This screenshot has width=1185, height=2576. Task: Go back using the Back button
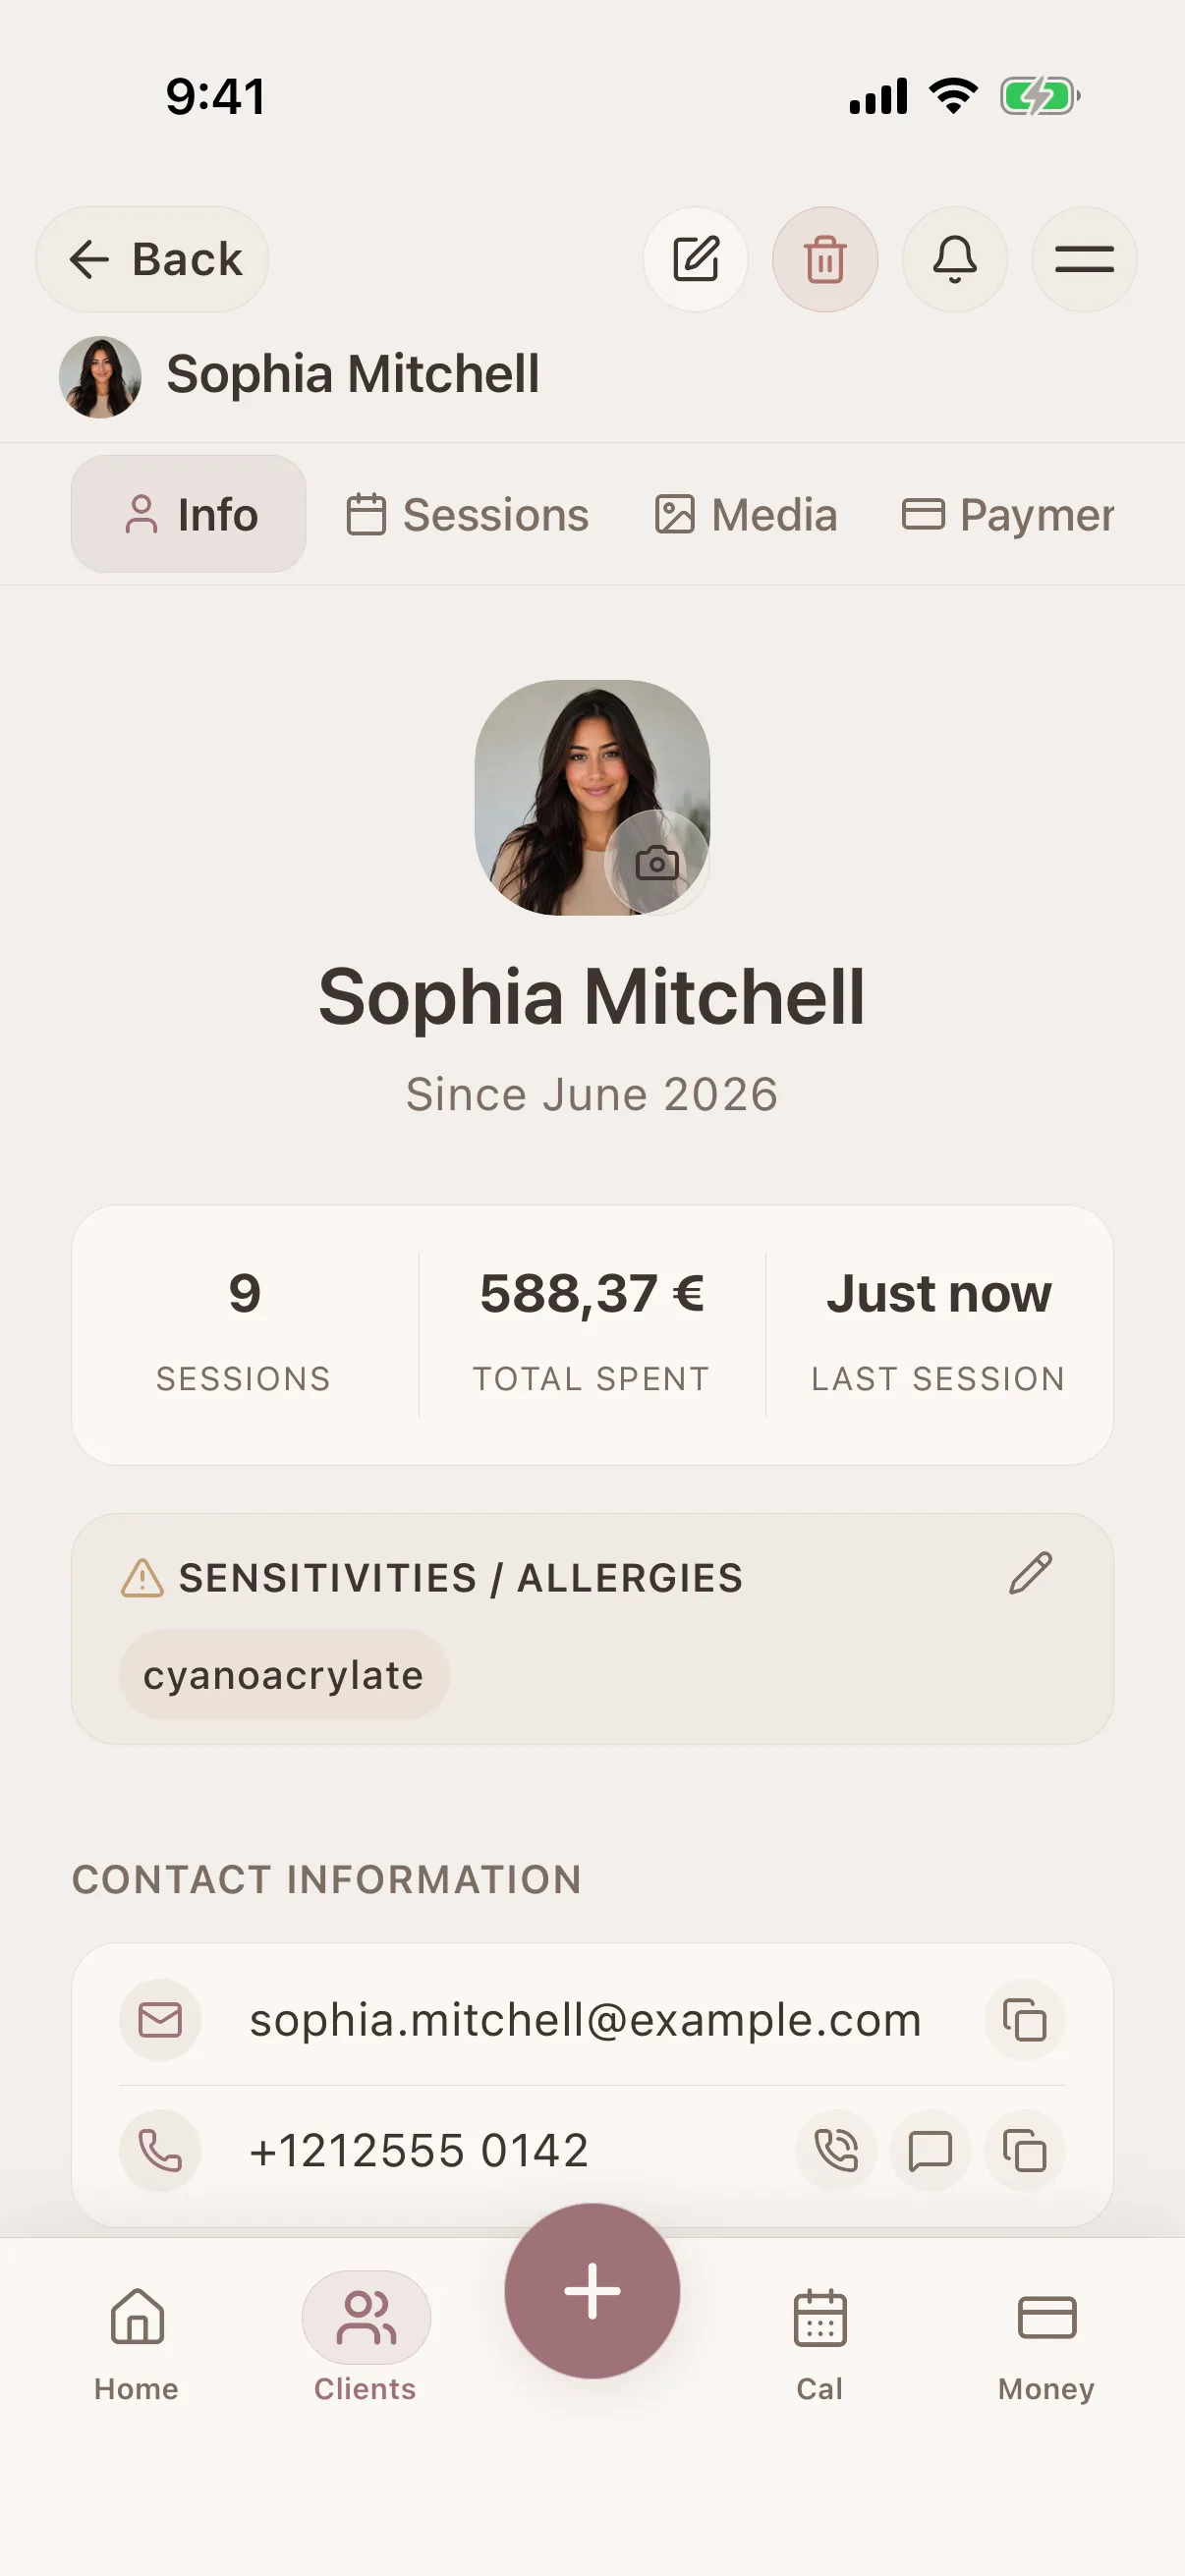pos(152,259)
